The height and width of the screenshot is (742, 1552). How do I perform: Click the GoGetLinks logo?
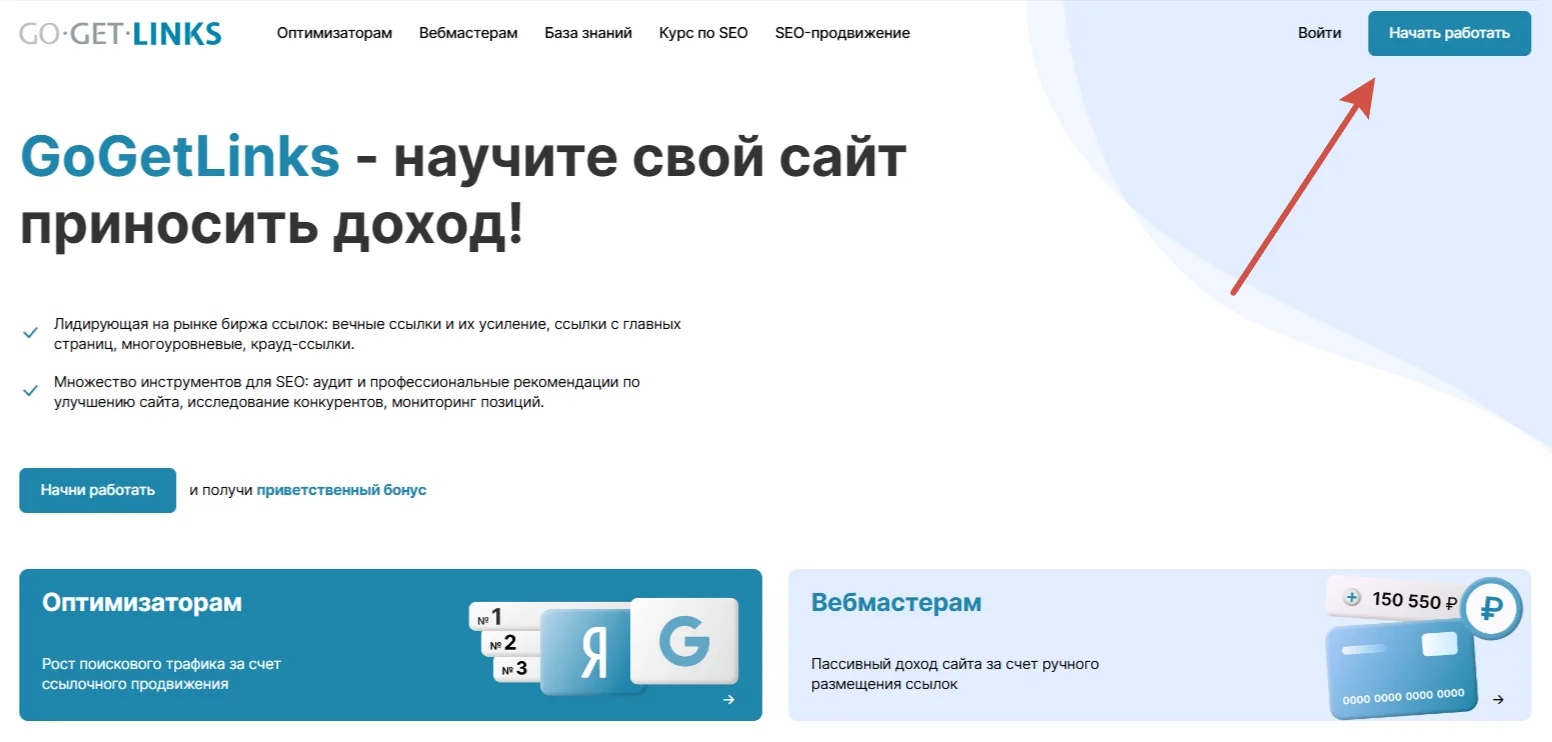(120, 33)
